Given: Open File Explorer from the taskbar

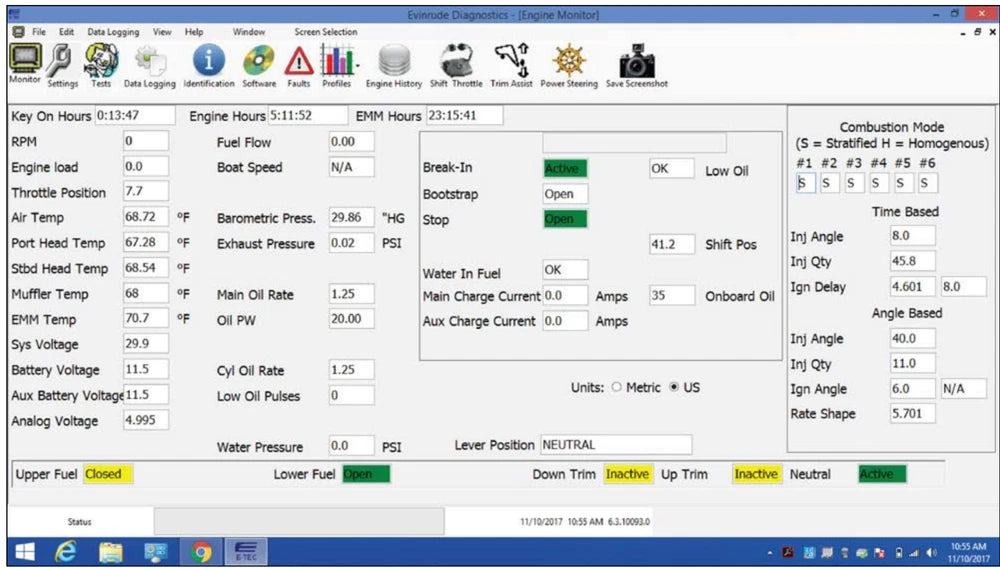Looking at the screenshot, I should (x=111, y=552).
